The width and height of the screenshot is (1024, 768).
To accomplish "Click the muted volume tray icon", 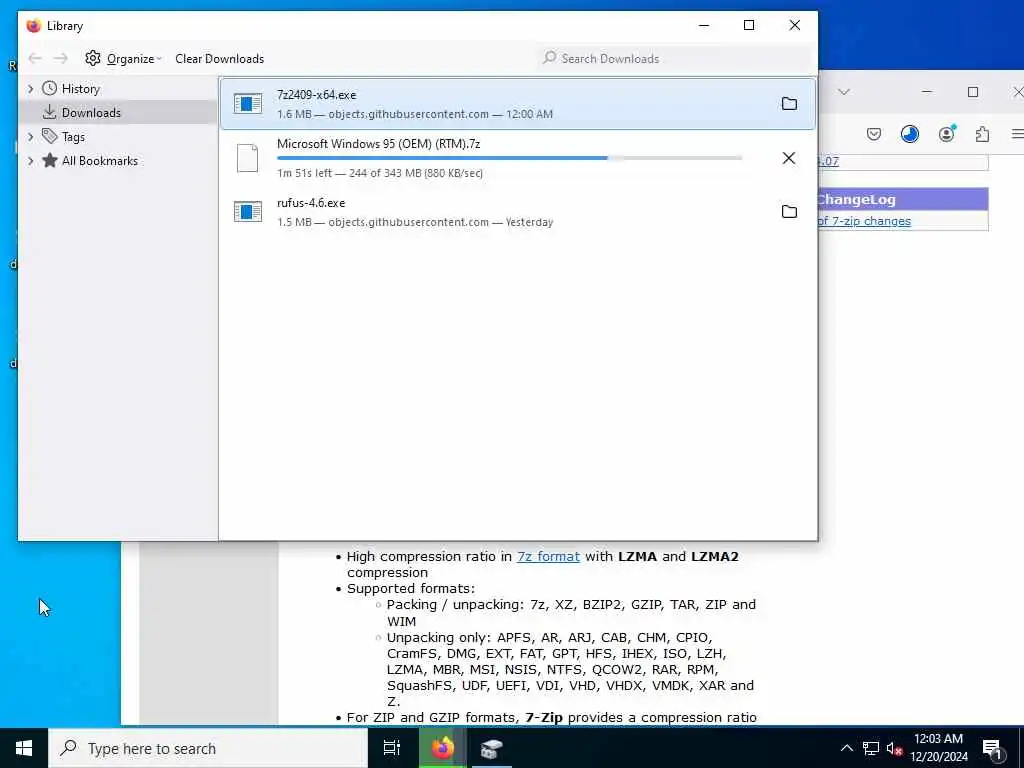I will (894, 749).
